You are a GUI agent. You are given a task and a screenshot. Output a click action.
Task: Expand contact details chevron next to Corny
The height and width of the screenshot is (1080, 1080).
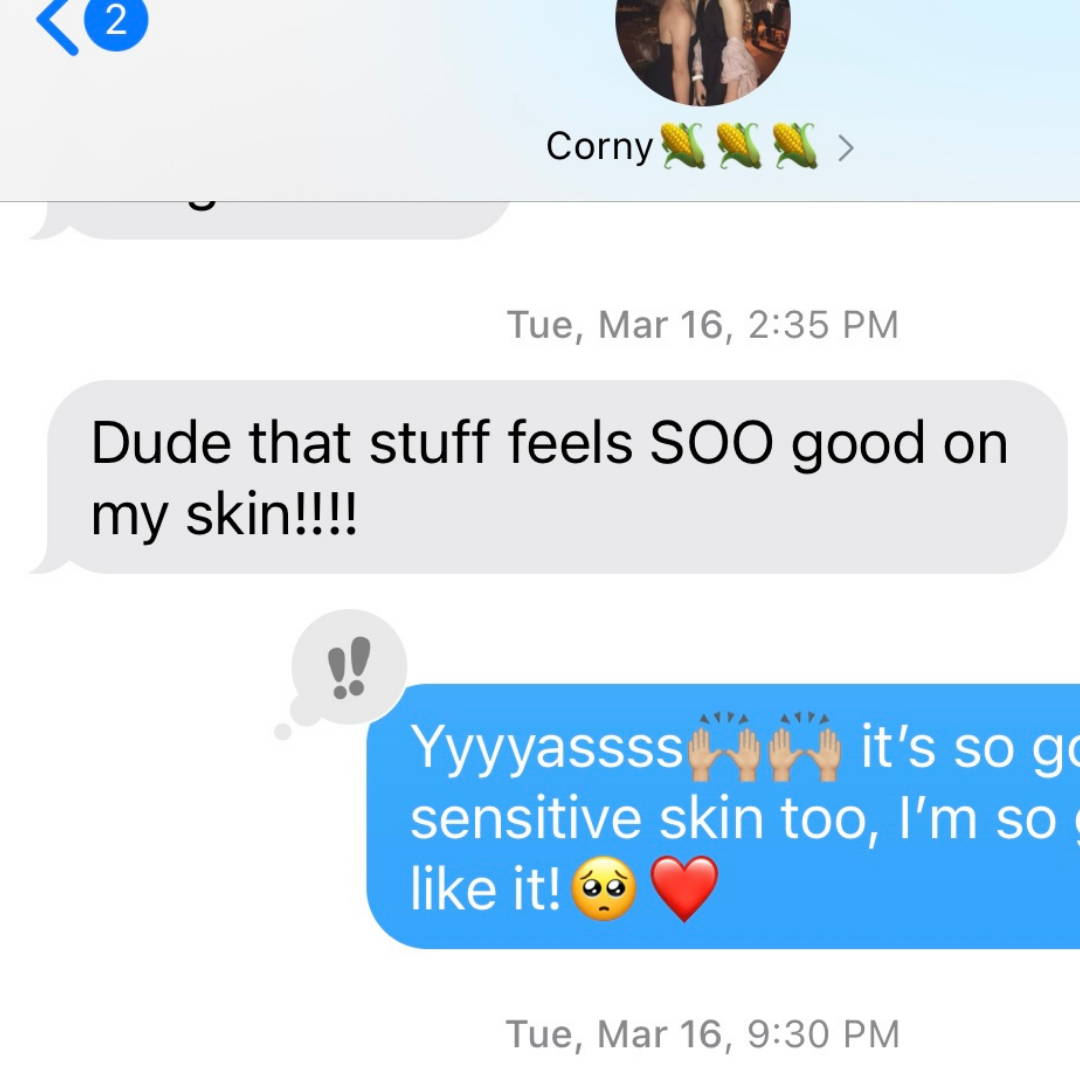click(x=846, y=147)
